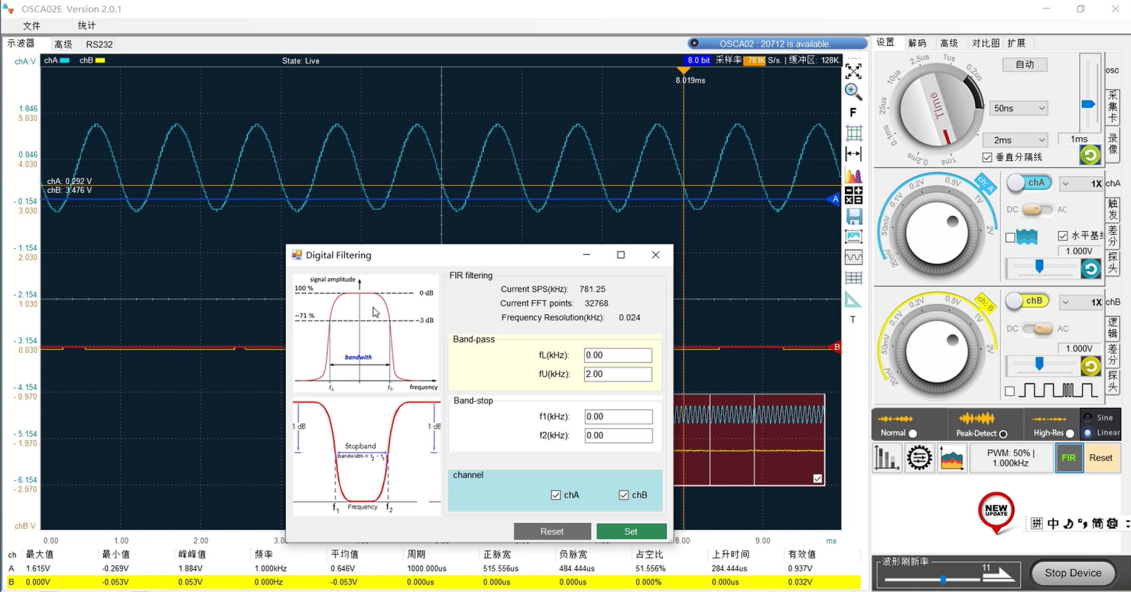Viewport: 1131px width, 592px height.
Task: Click the fullscreen expand arrows icon
Action: click(853, 72)
